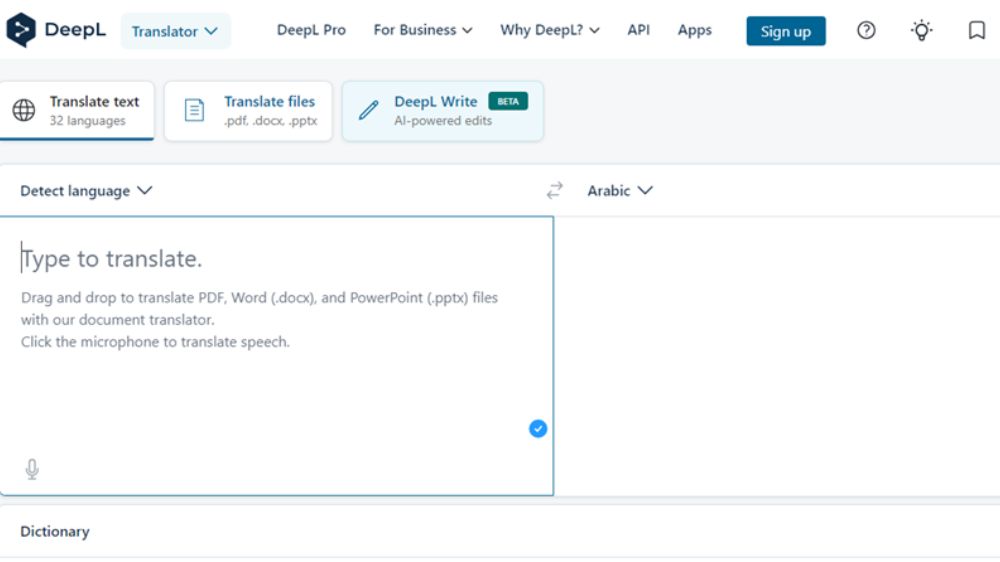This screenshot has height=562, width=1000.
Task: Open the DeepL Pro page
Action: pos(311,30)
